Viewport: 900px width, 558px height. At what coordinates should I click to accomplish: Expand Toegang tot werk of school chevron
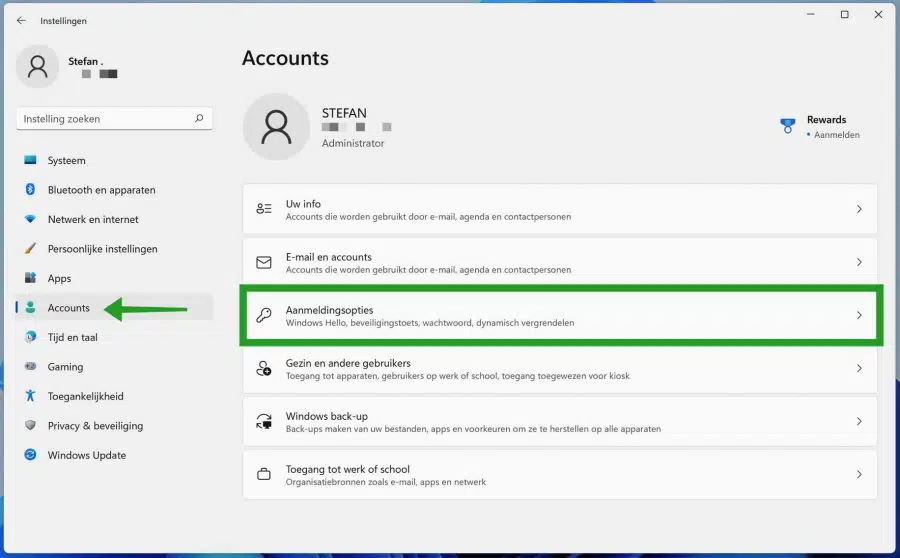(x=859, y=474)
